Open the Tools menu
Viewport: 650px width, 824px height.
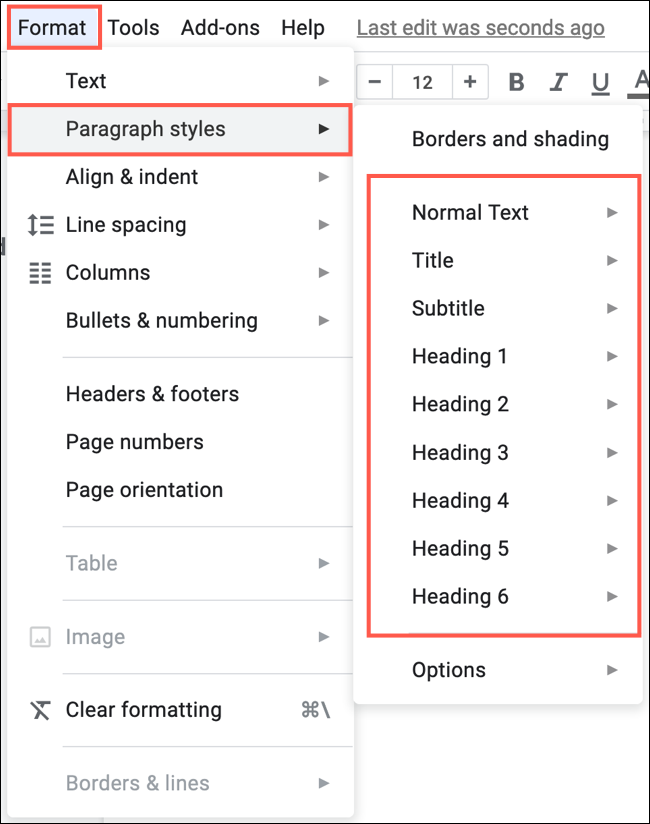click(x=133, y=28)
